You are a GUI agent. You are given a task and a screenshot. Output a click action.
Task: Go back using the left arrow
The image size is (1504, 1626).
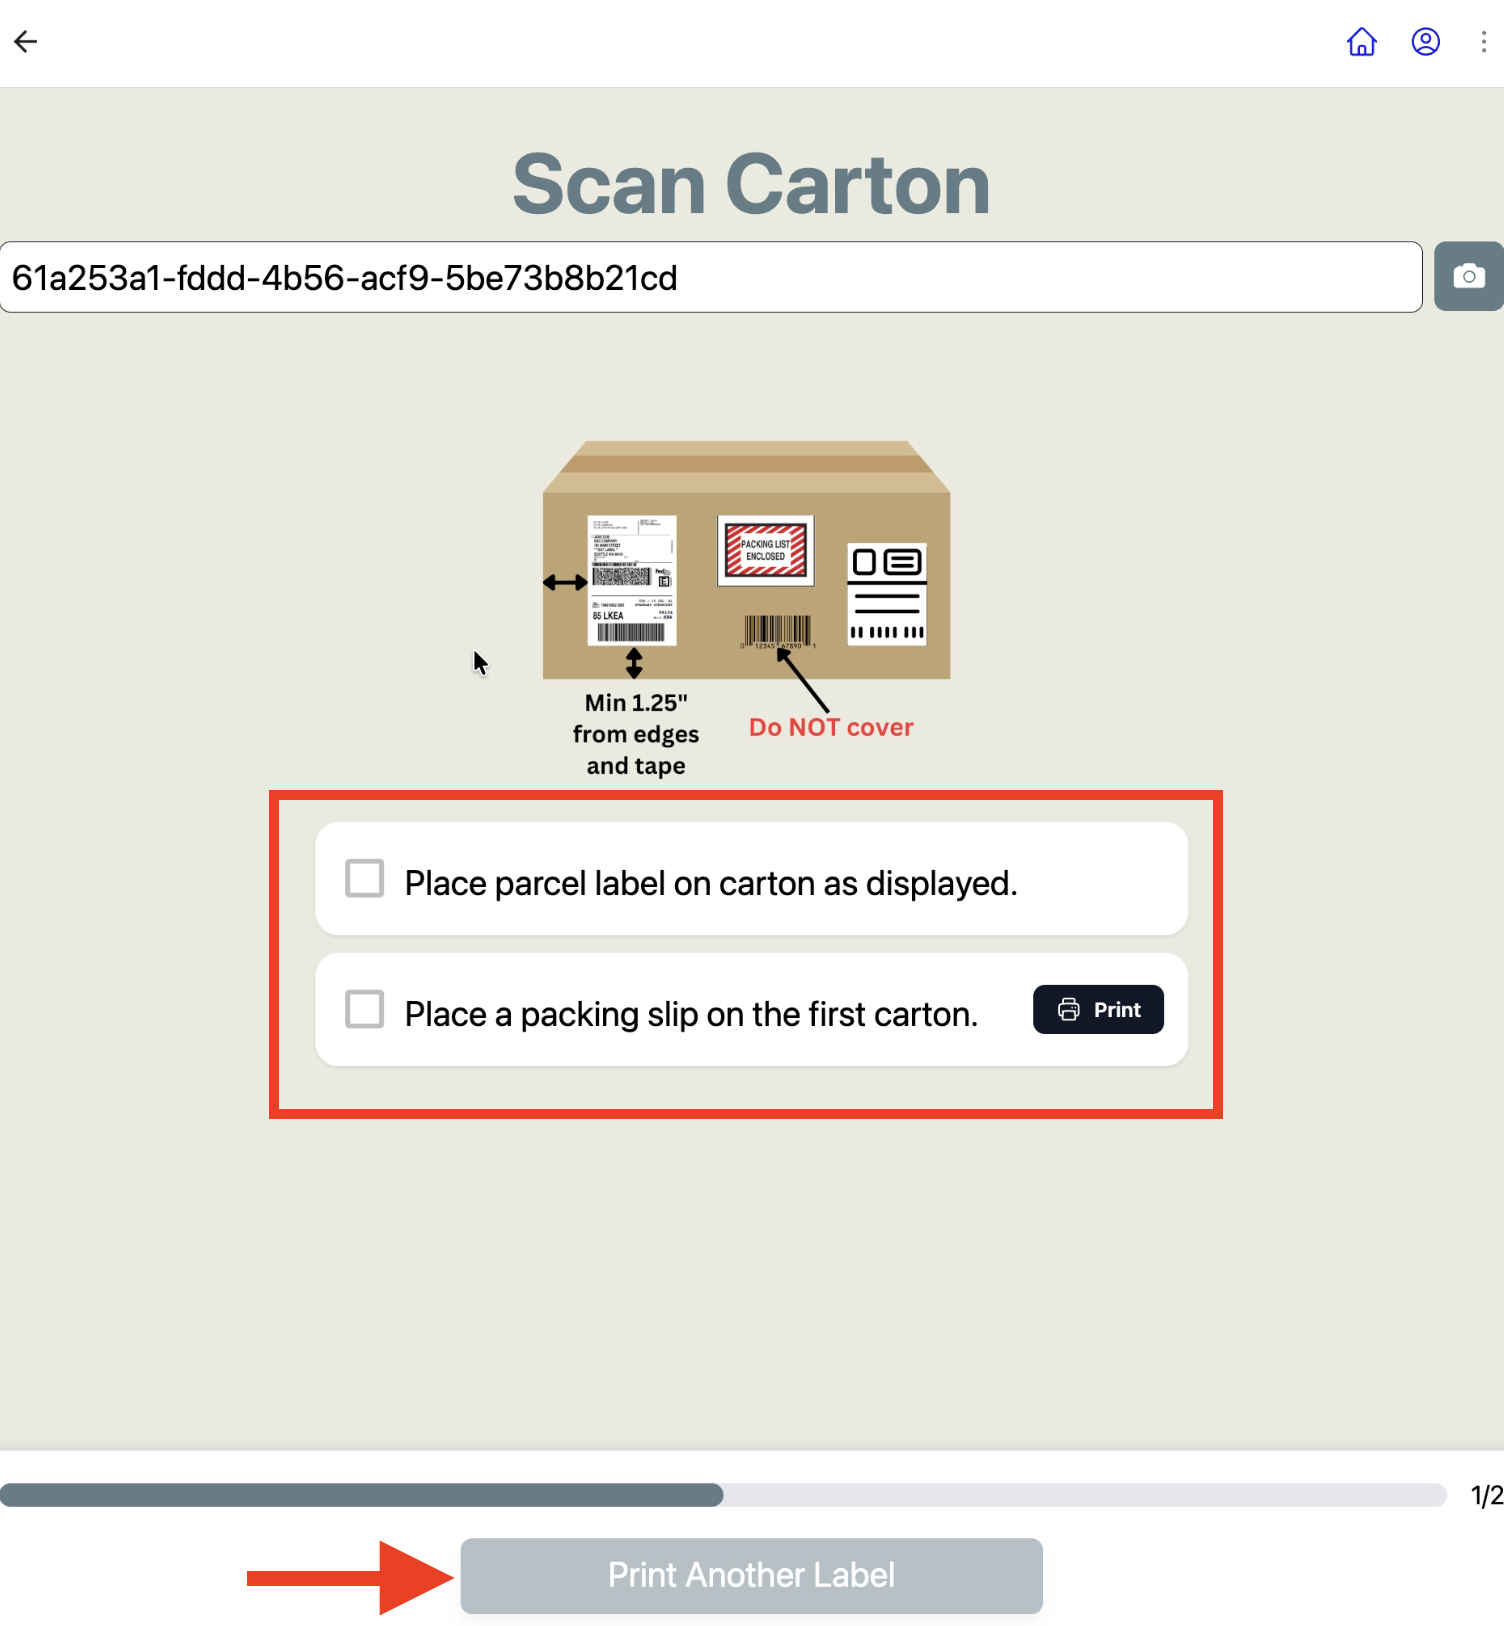pos(26,41)
